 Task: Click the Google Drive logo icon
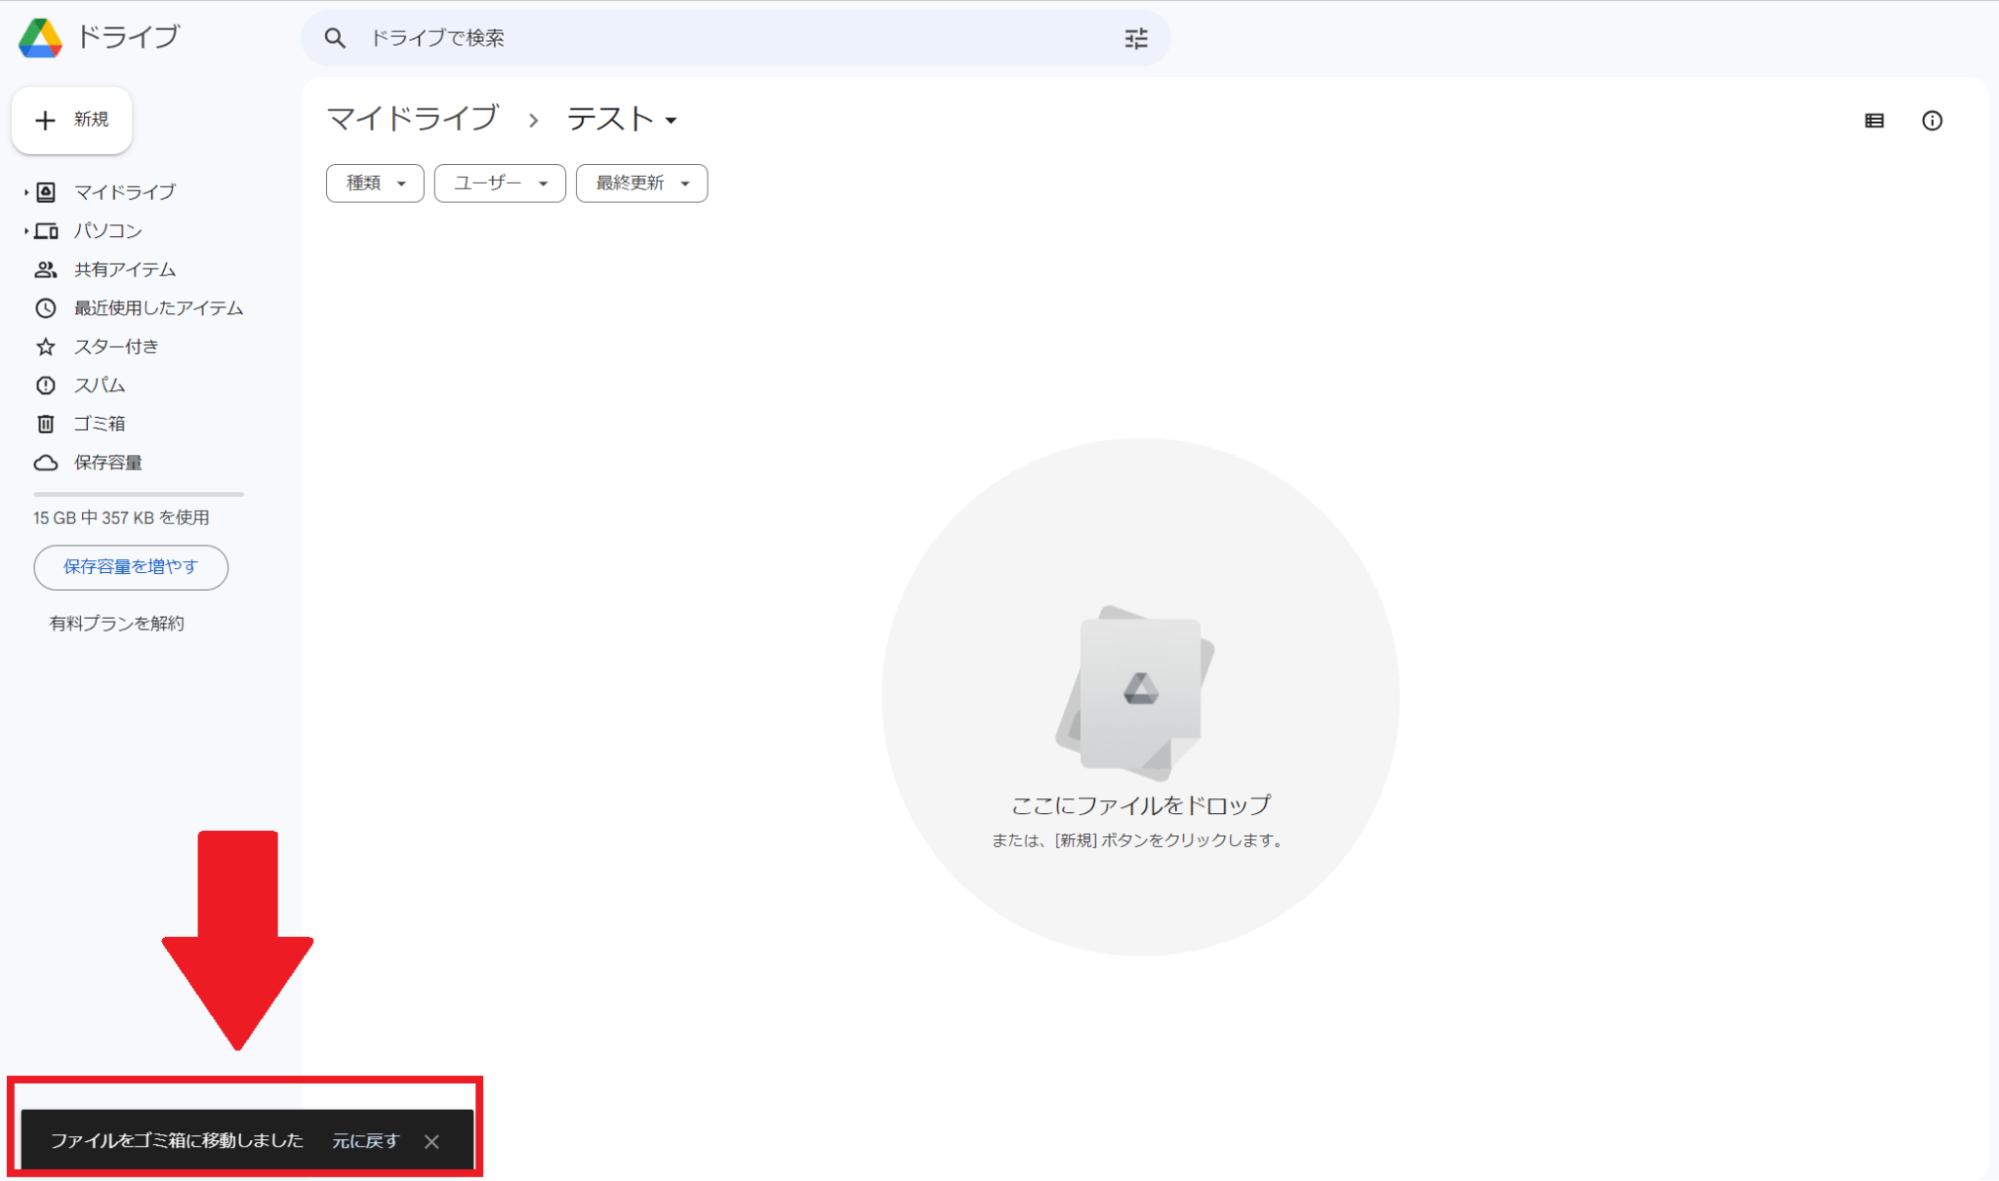pyautogui.click(x=40, y=38)
